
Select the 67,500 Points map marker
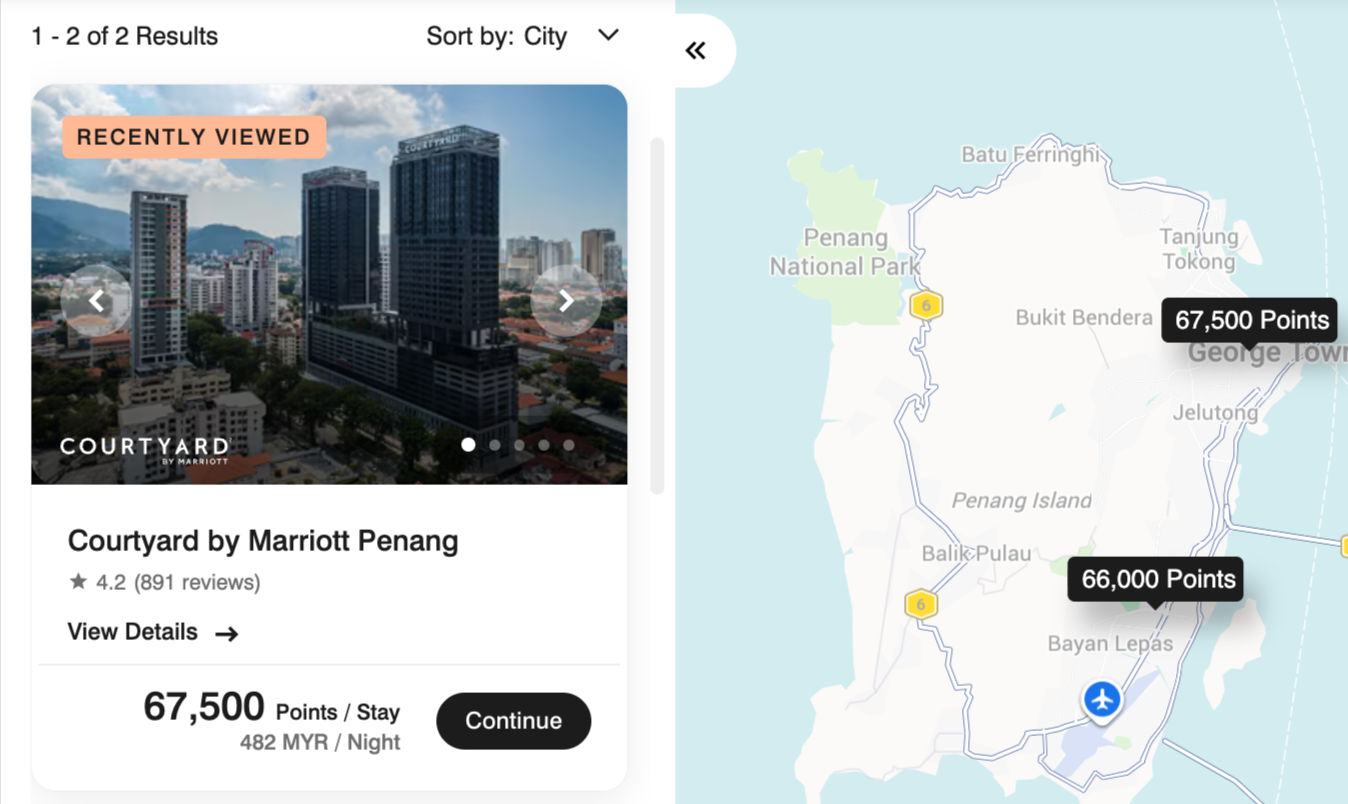click(1251, 320)
